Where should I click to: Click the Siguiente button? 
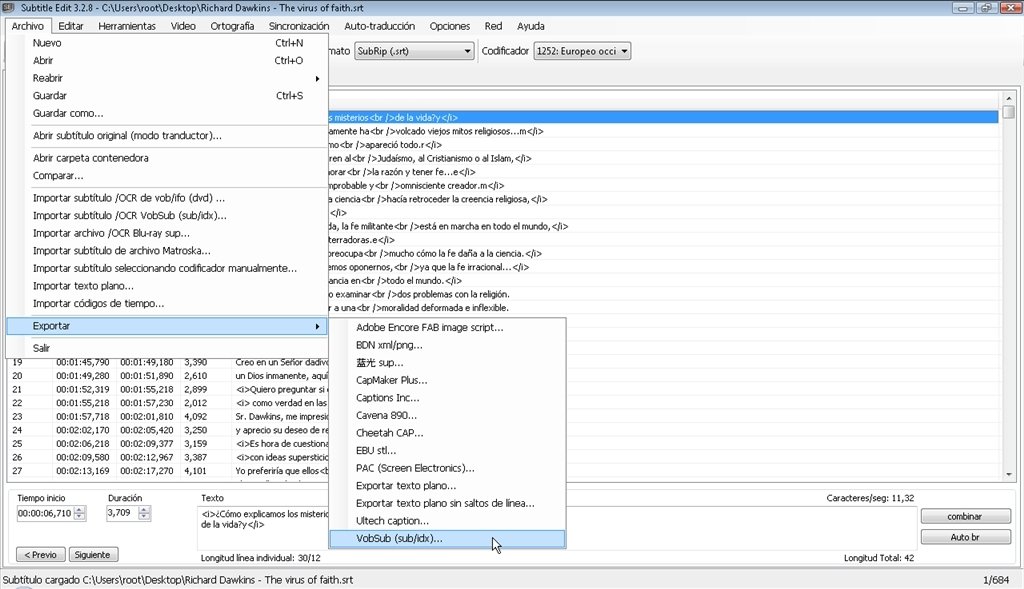pos(92,555)
